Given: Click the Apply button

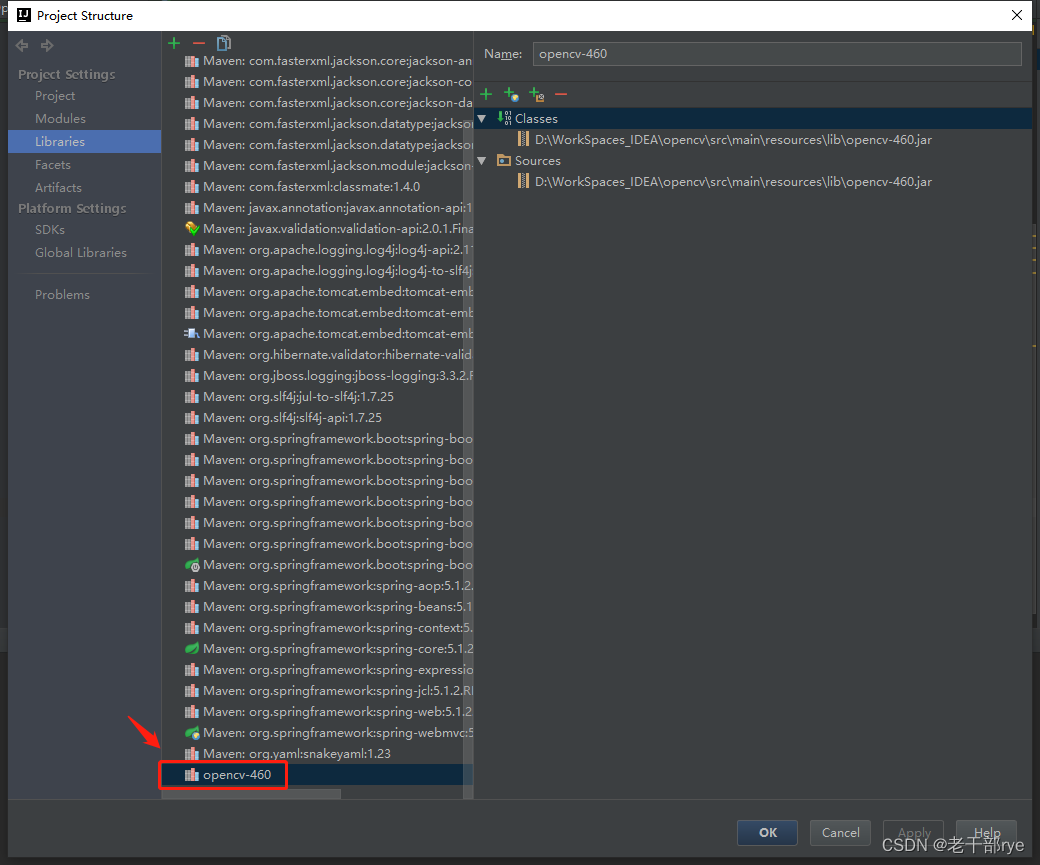Looking at the screenshot, I should click(913, 832).
